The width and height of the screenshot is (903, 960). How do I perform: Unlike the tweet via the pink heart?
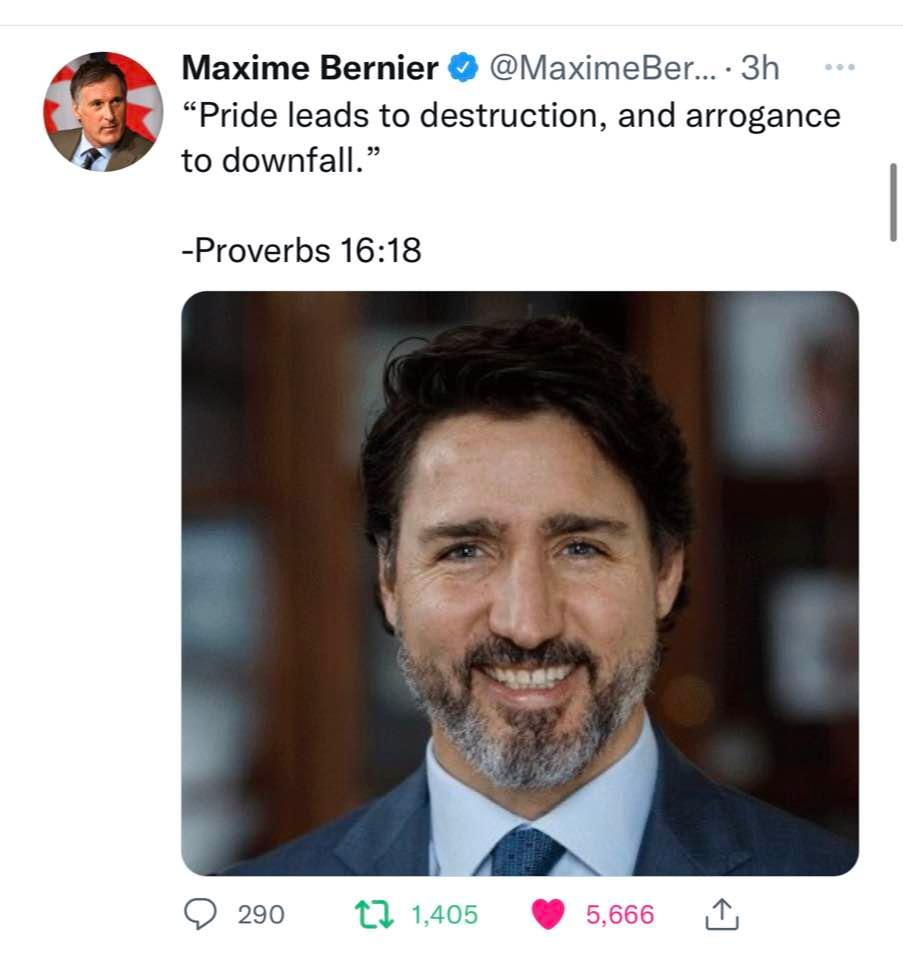pyautogui.click(x=548, y=913)
